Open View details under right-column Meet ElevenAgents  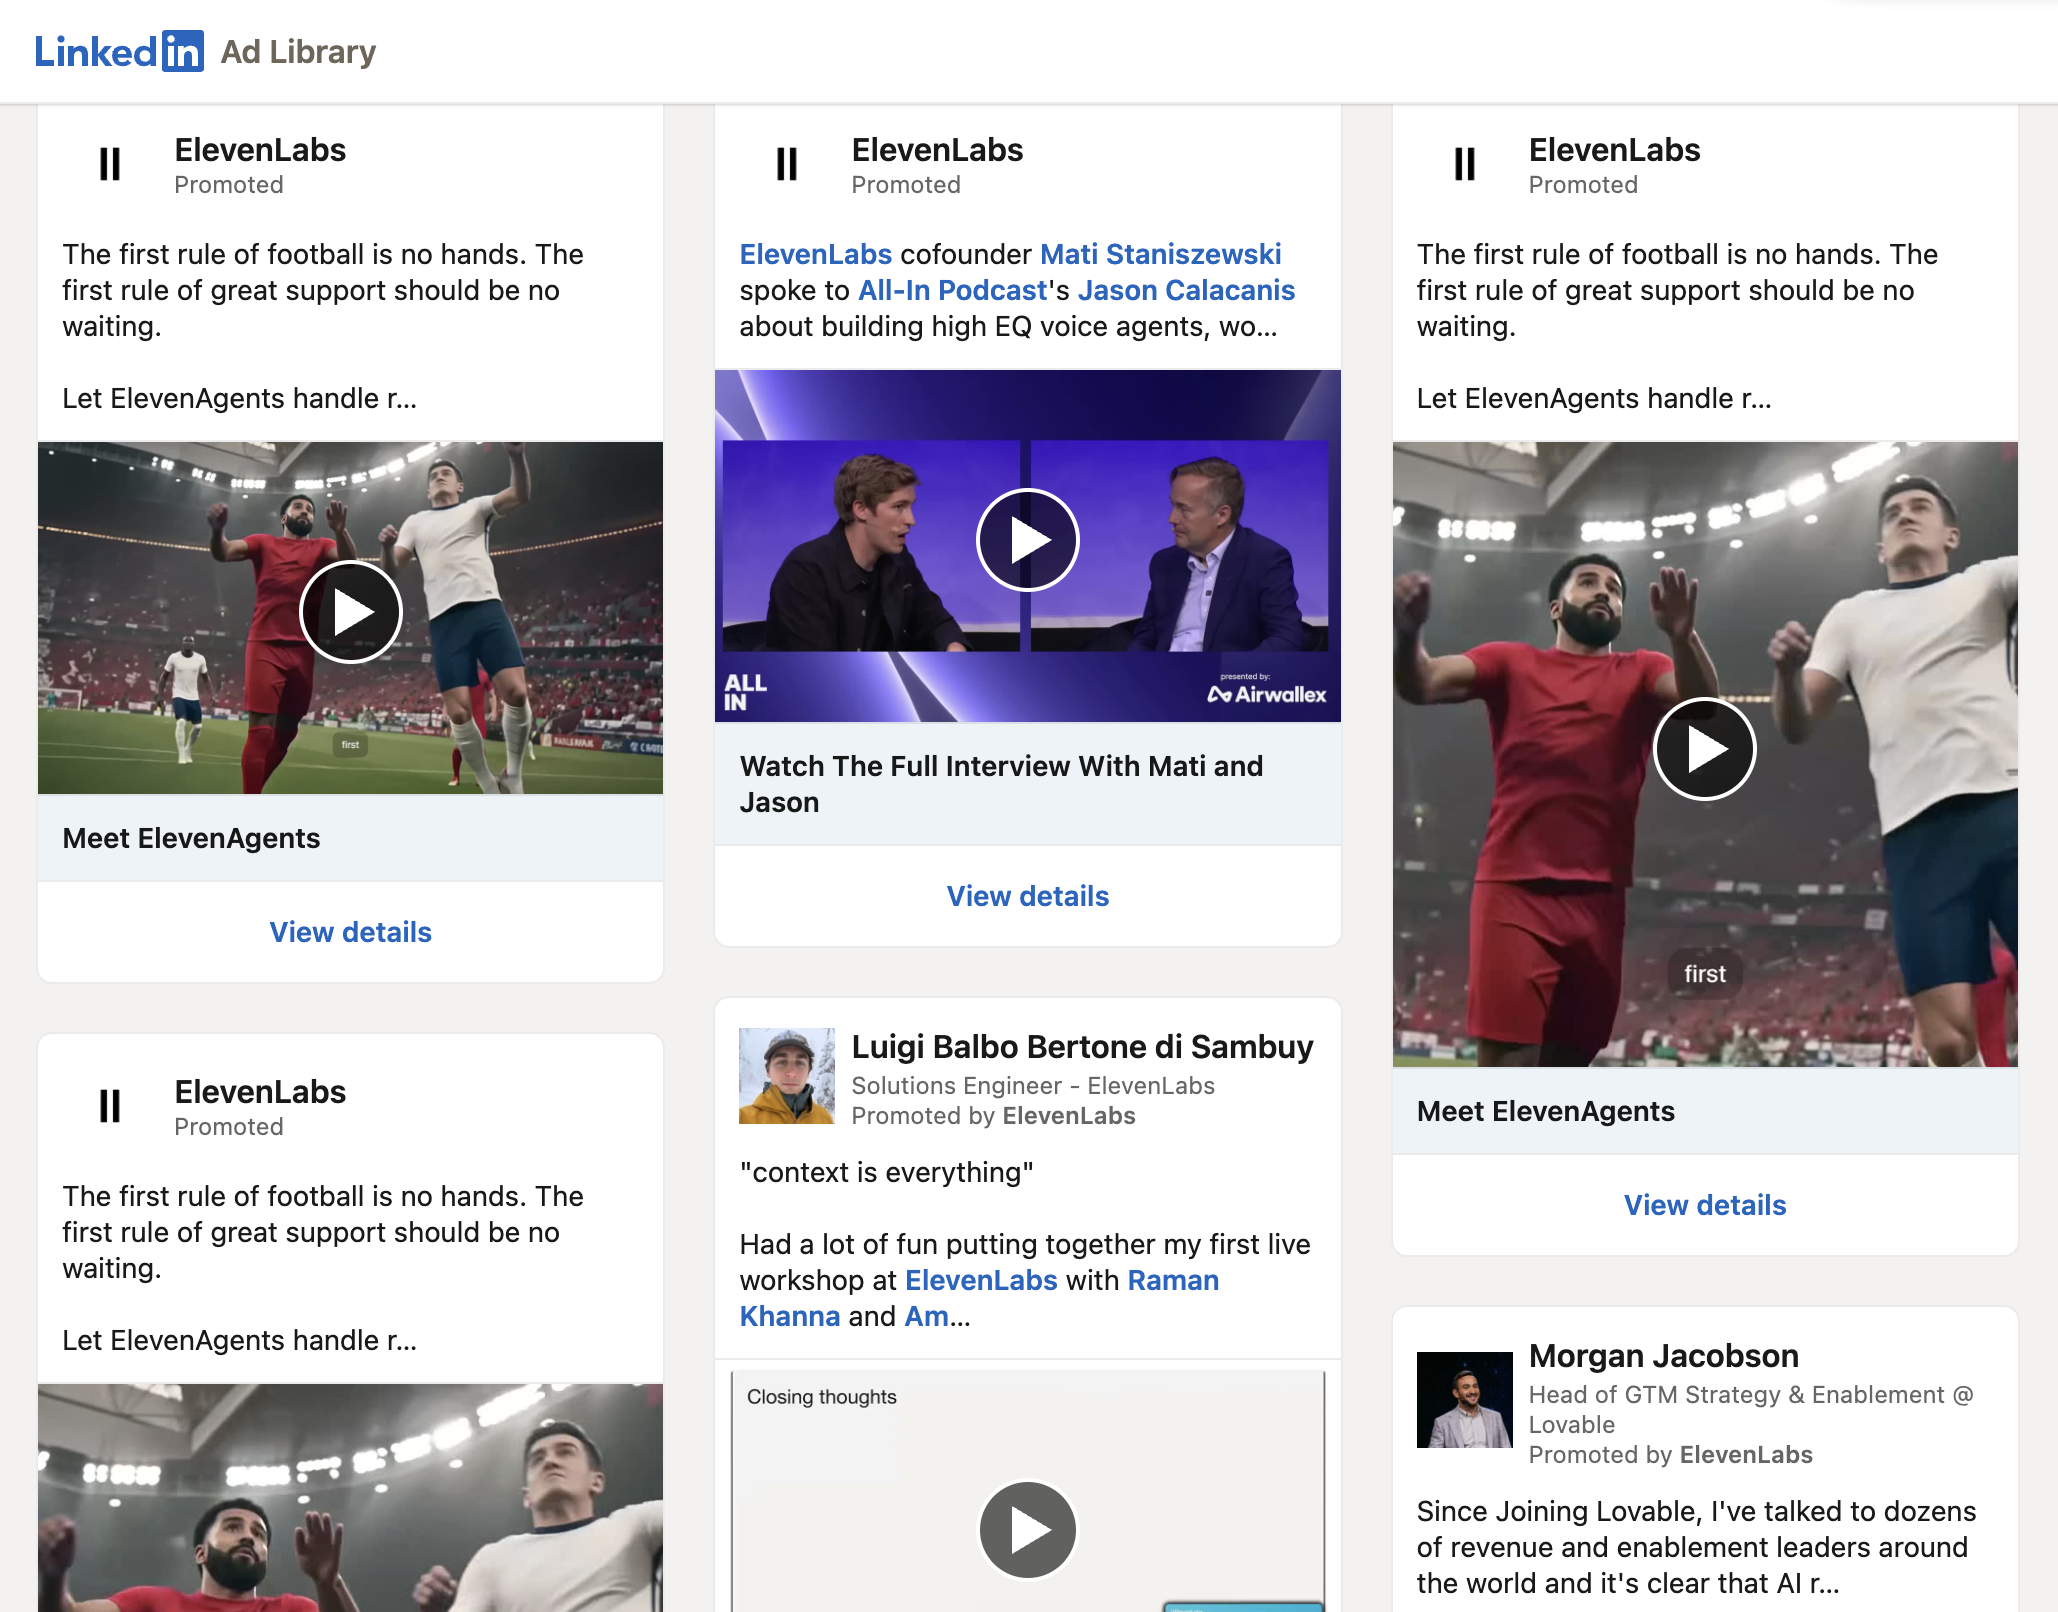click(1705, 1205)
